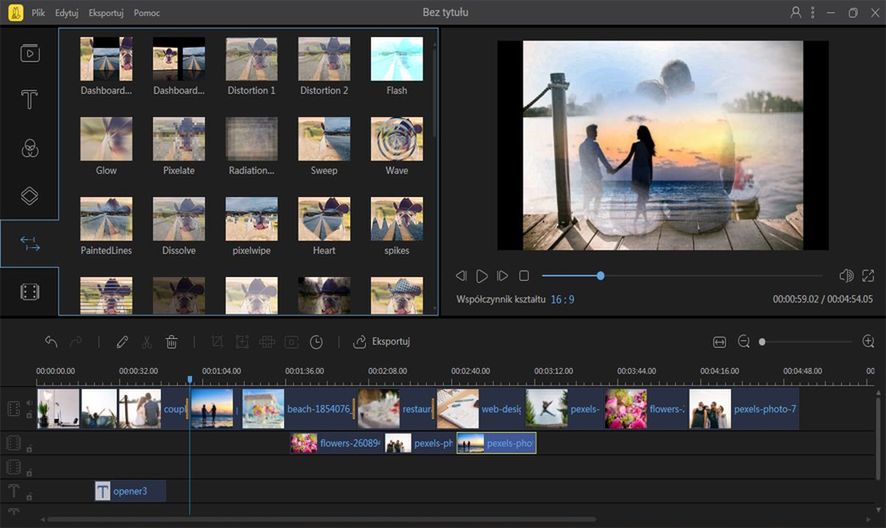The image size is (886, 528).
Task: Move the preview seek slider handle
Action: pos(600,275)
